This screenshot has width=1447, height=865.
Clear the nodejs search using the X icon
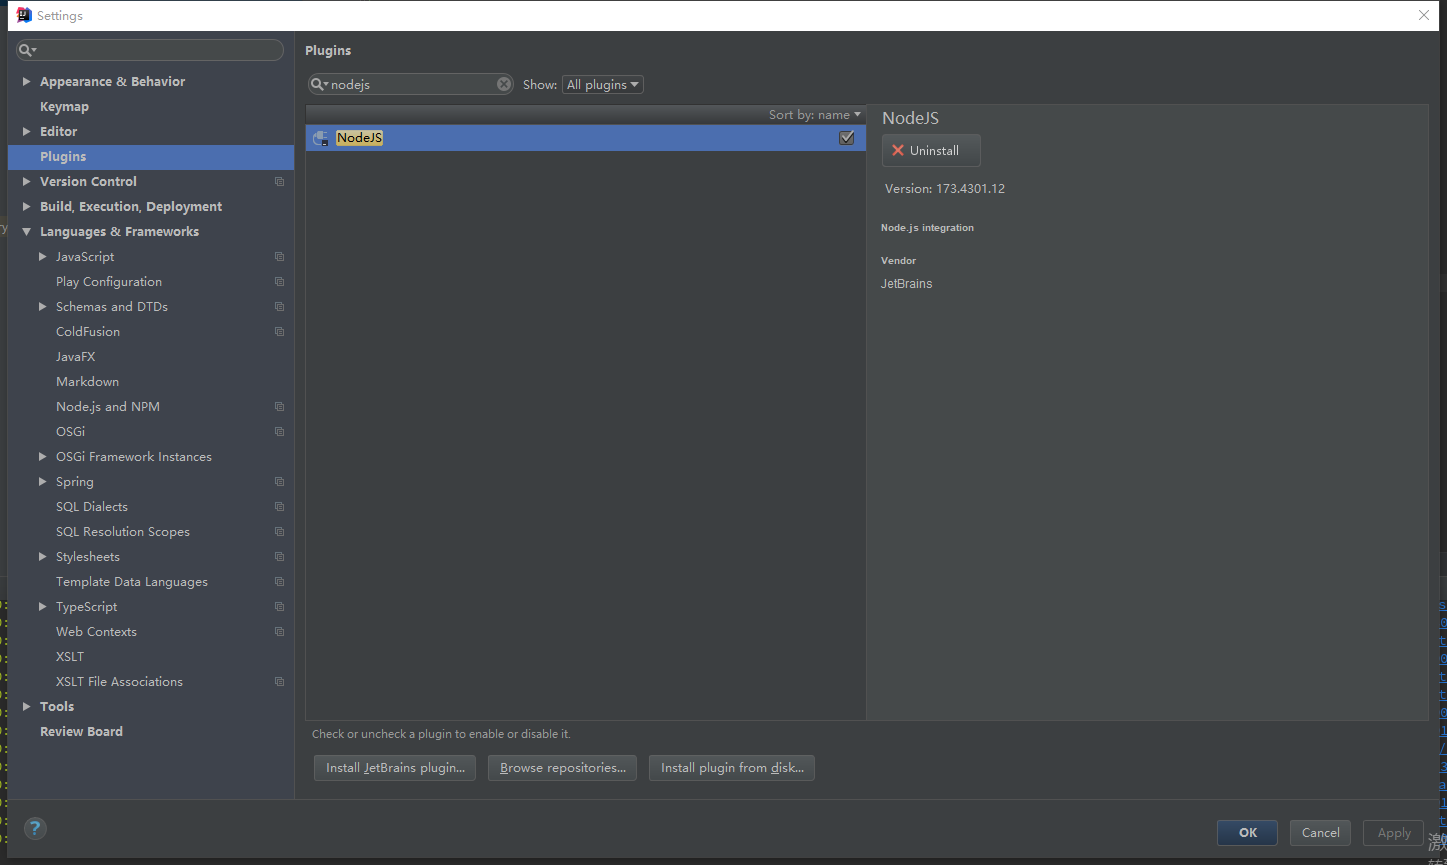(503, 84)
